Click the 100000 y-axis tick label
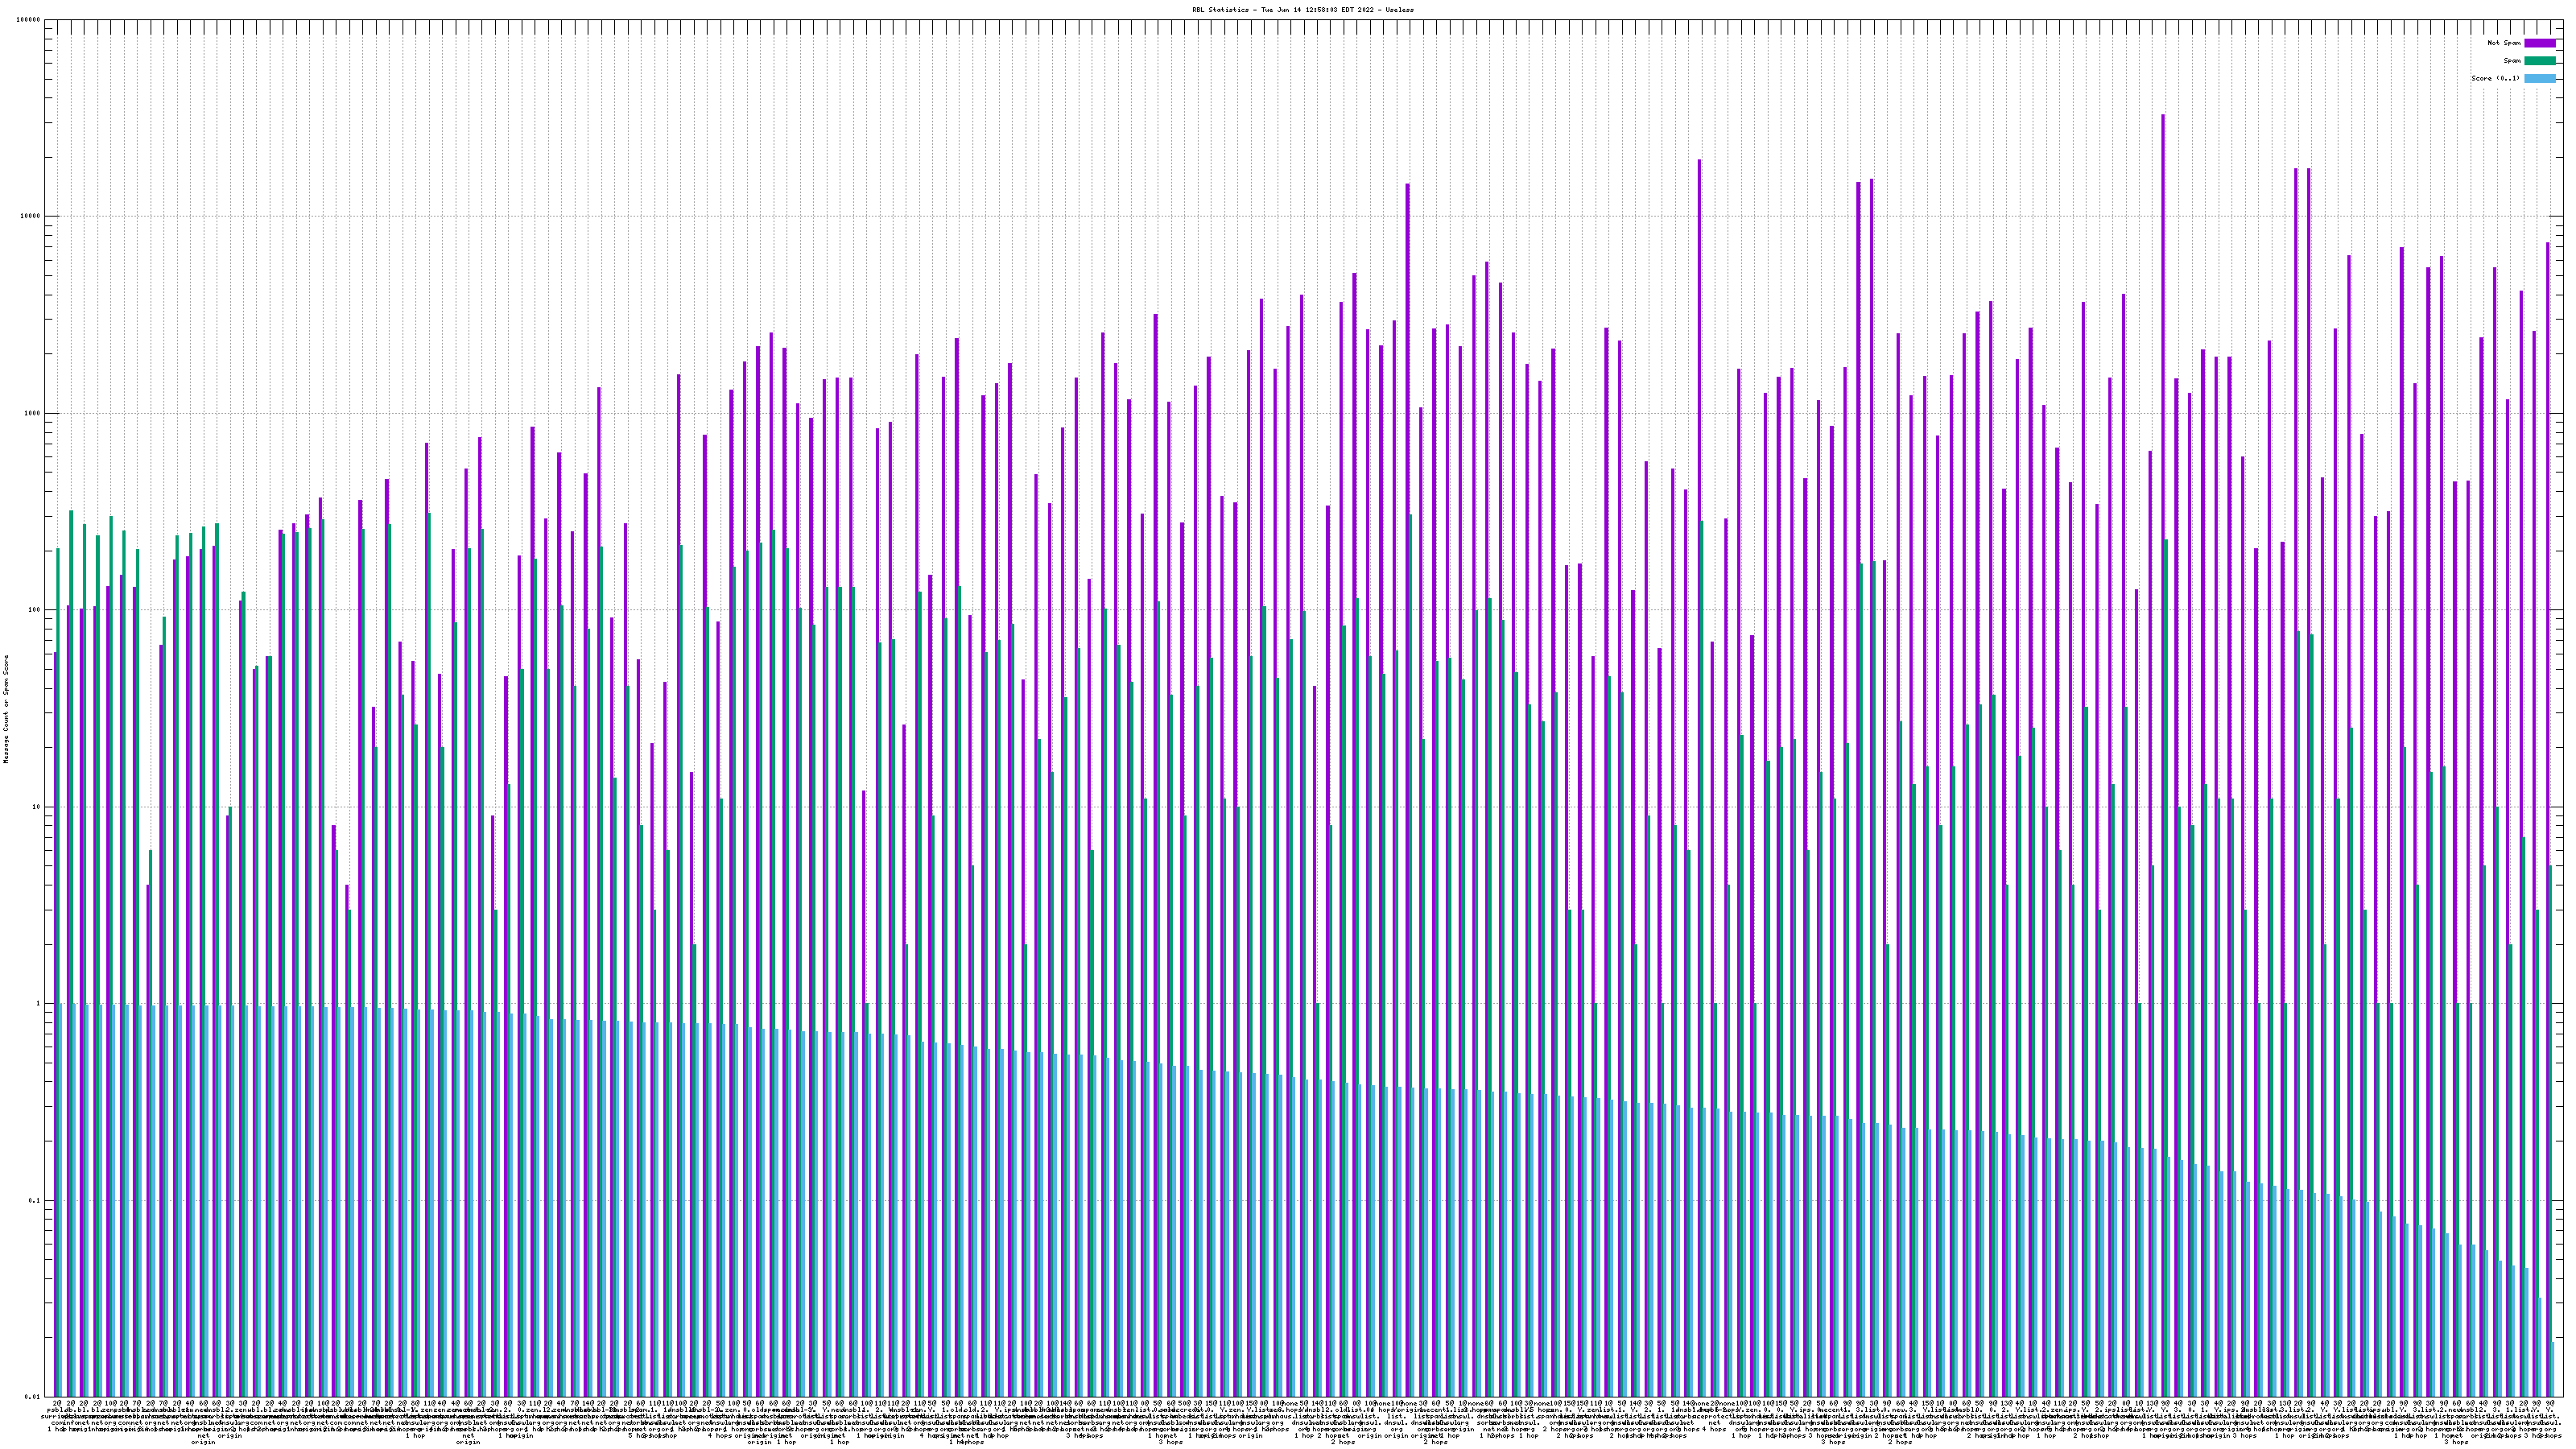Image resolution: width=2576 pixels, height=1449 pixels. [x=29, y=20]
